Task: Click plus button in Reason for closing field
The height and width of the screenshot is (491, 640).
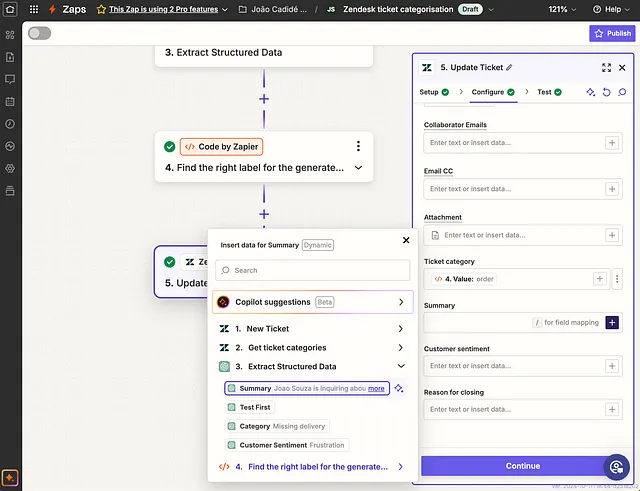Action: [612, 409]
